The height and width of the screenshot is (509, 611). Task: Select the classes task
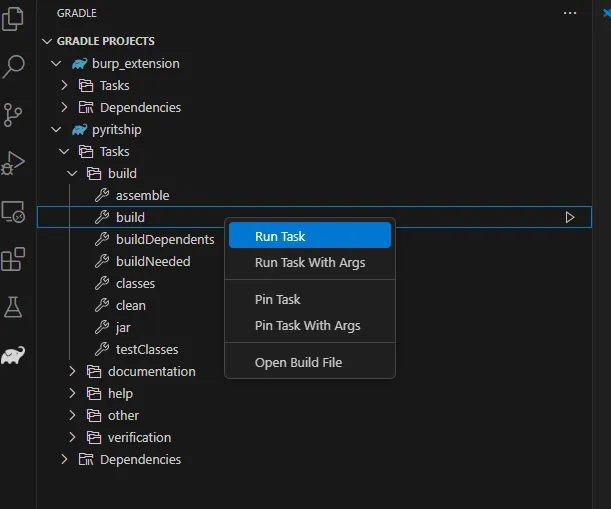[x=135, y=283]
